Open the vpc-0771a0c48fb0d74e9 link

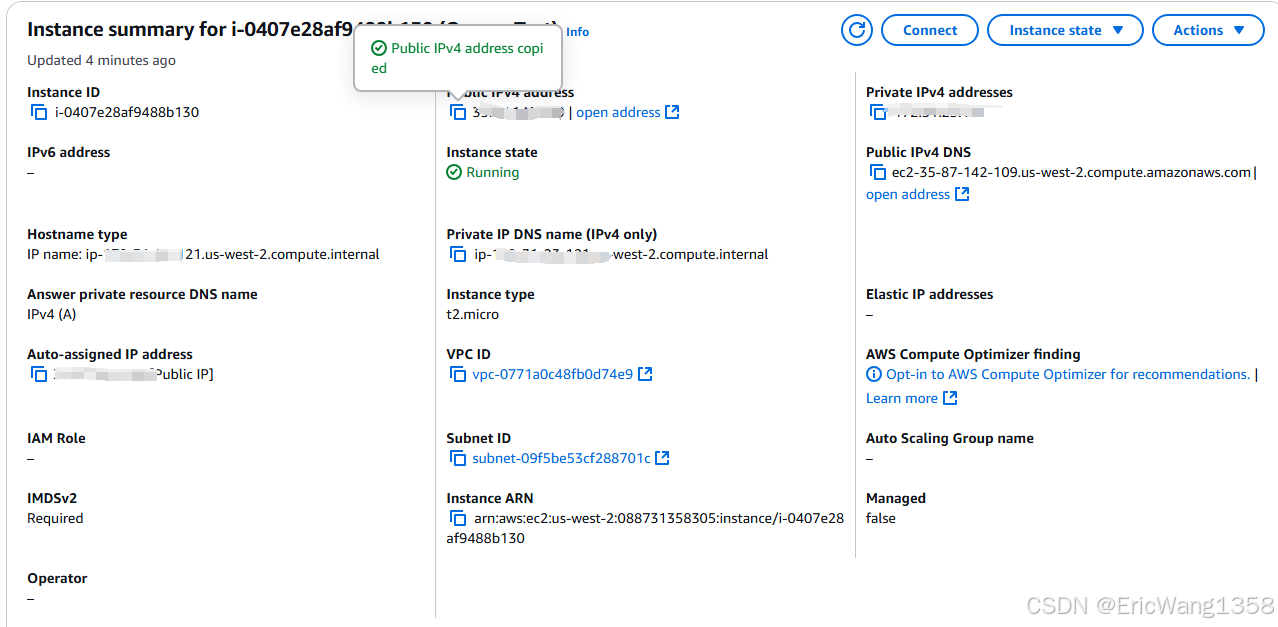point(553,374)
